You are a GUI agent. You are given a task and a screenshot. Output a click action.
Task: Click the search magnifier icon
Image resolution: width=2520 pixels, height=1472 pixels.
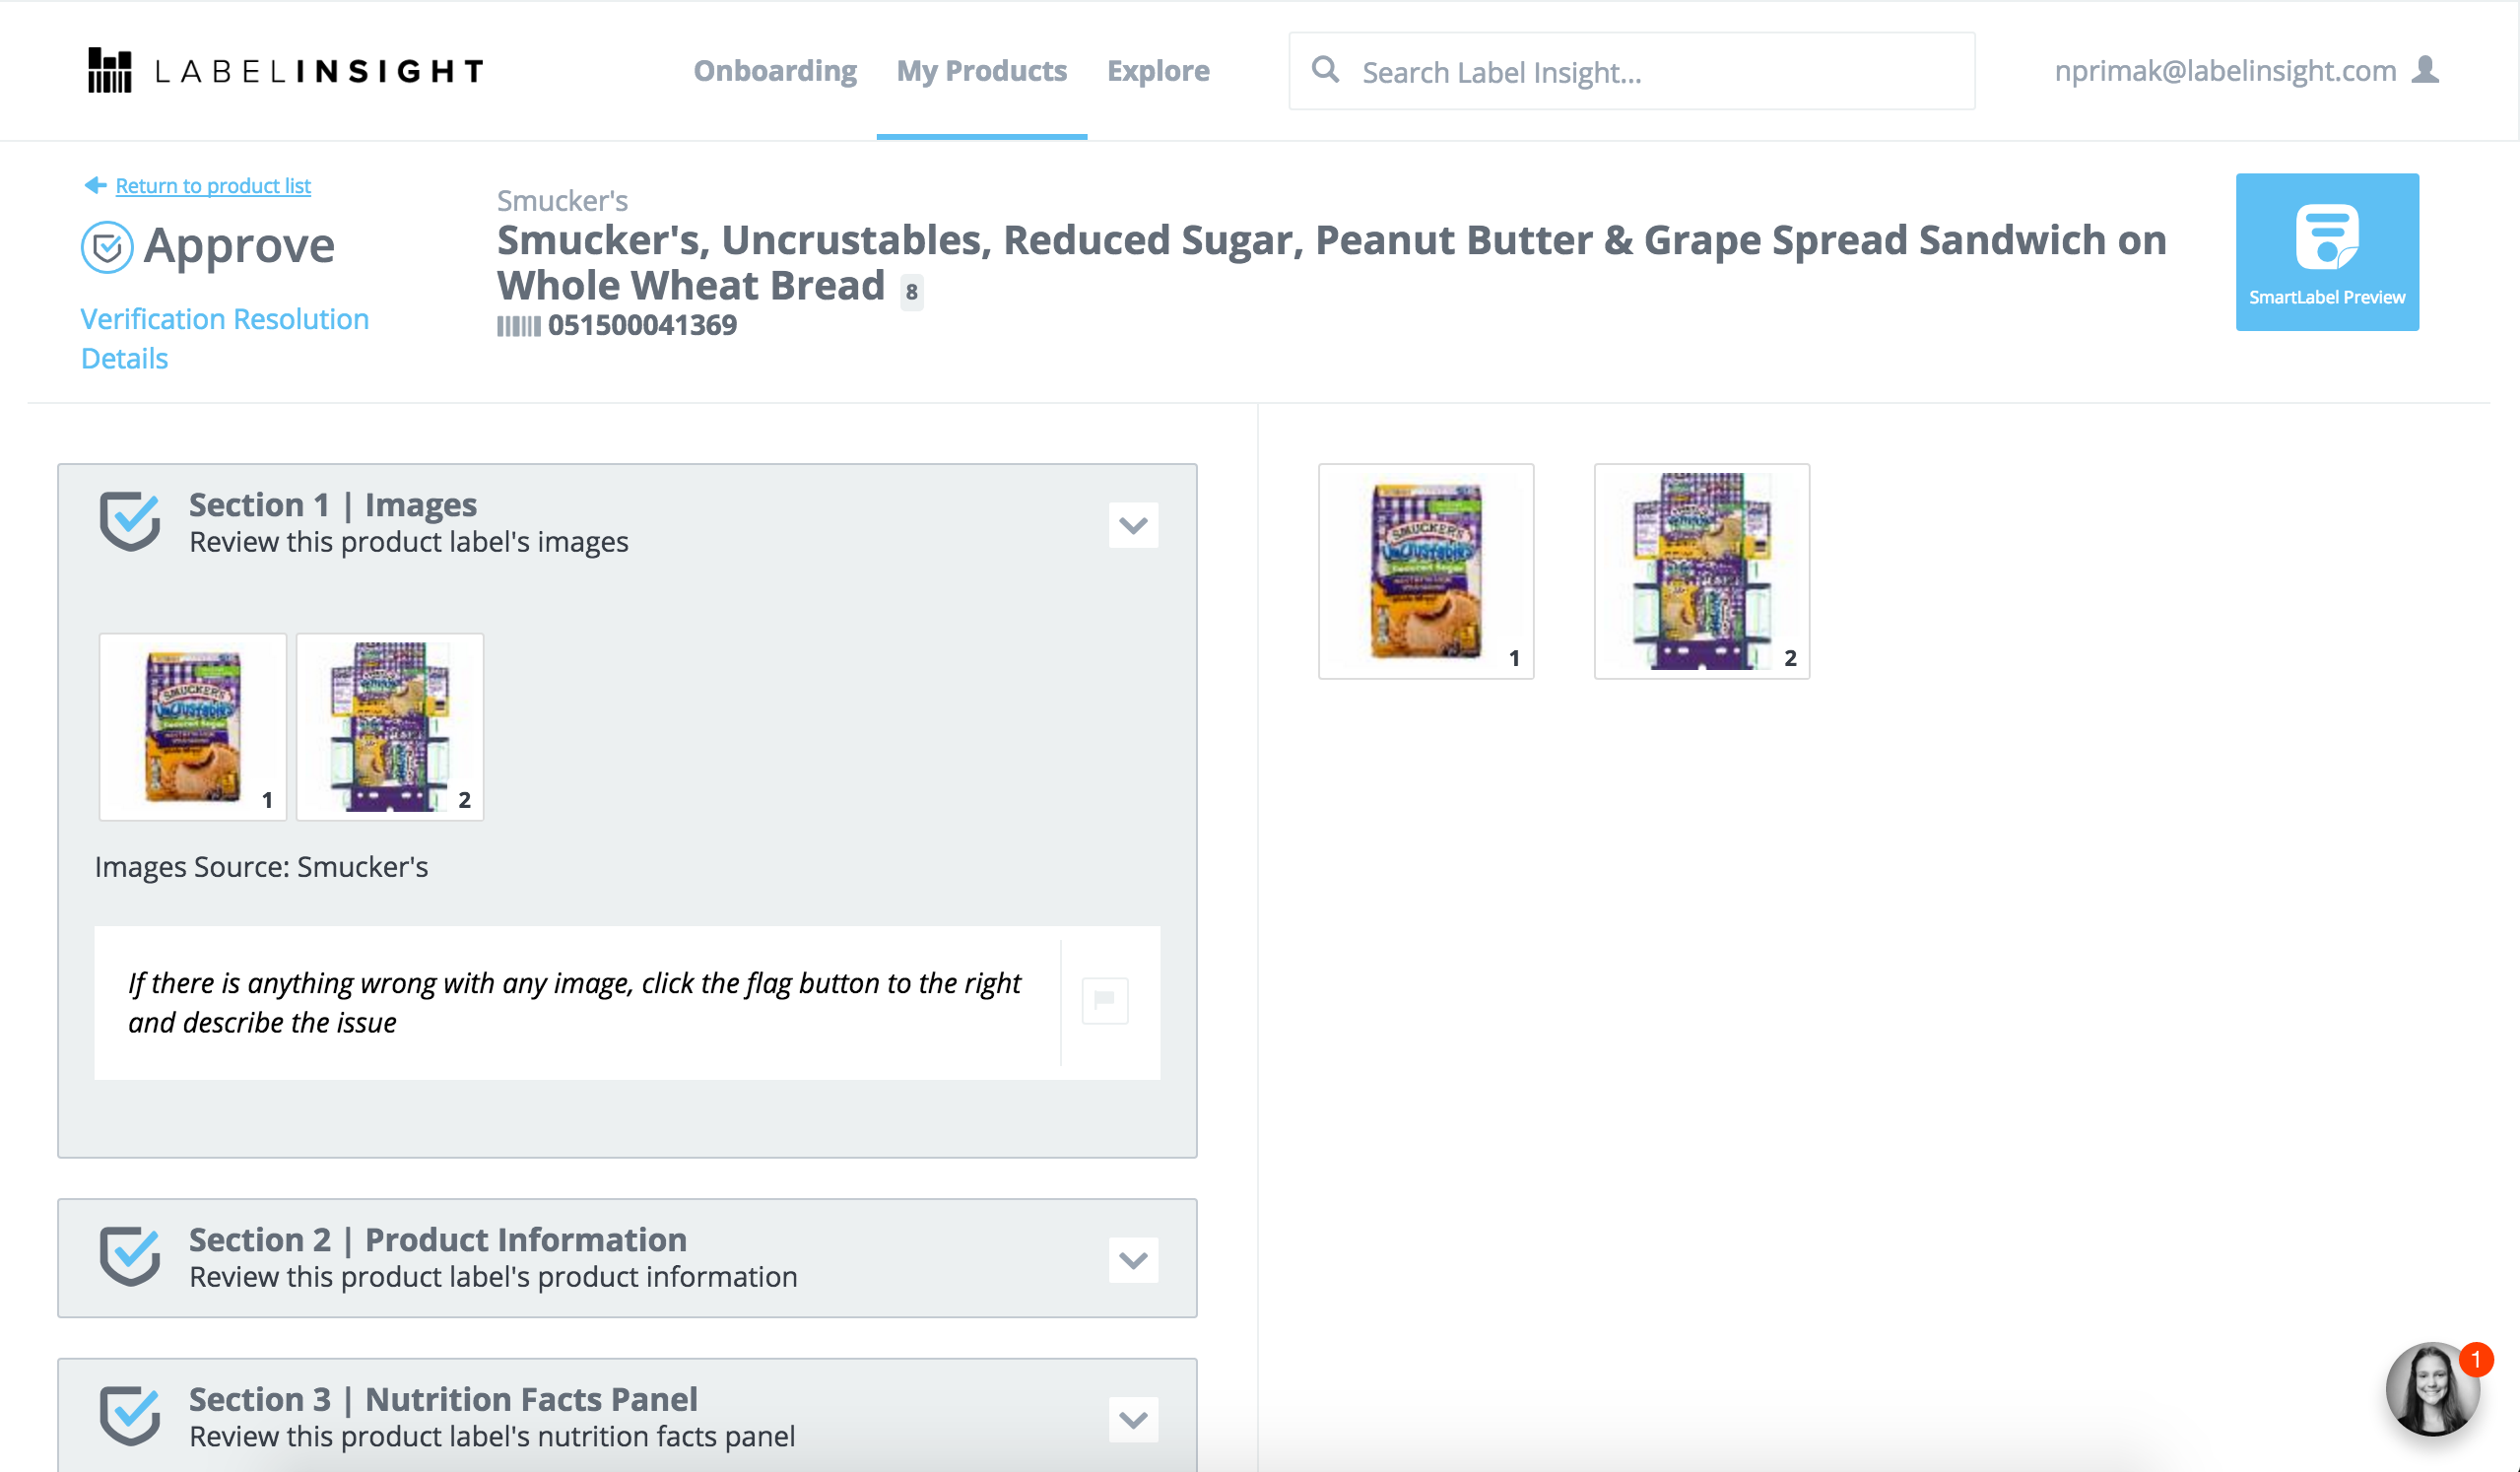click(1325, 70)
